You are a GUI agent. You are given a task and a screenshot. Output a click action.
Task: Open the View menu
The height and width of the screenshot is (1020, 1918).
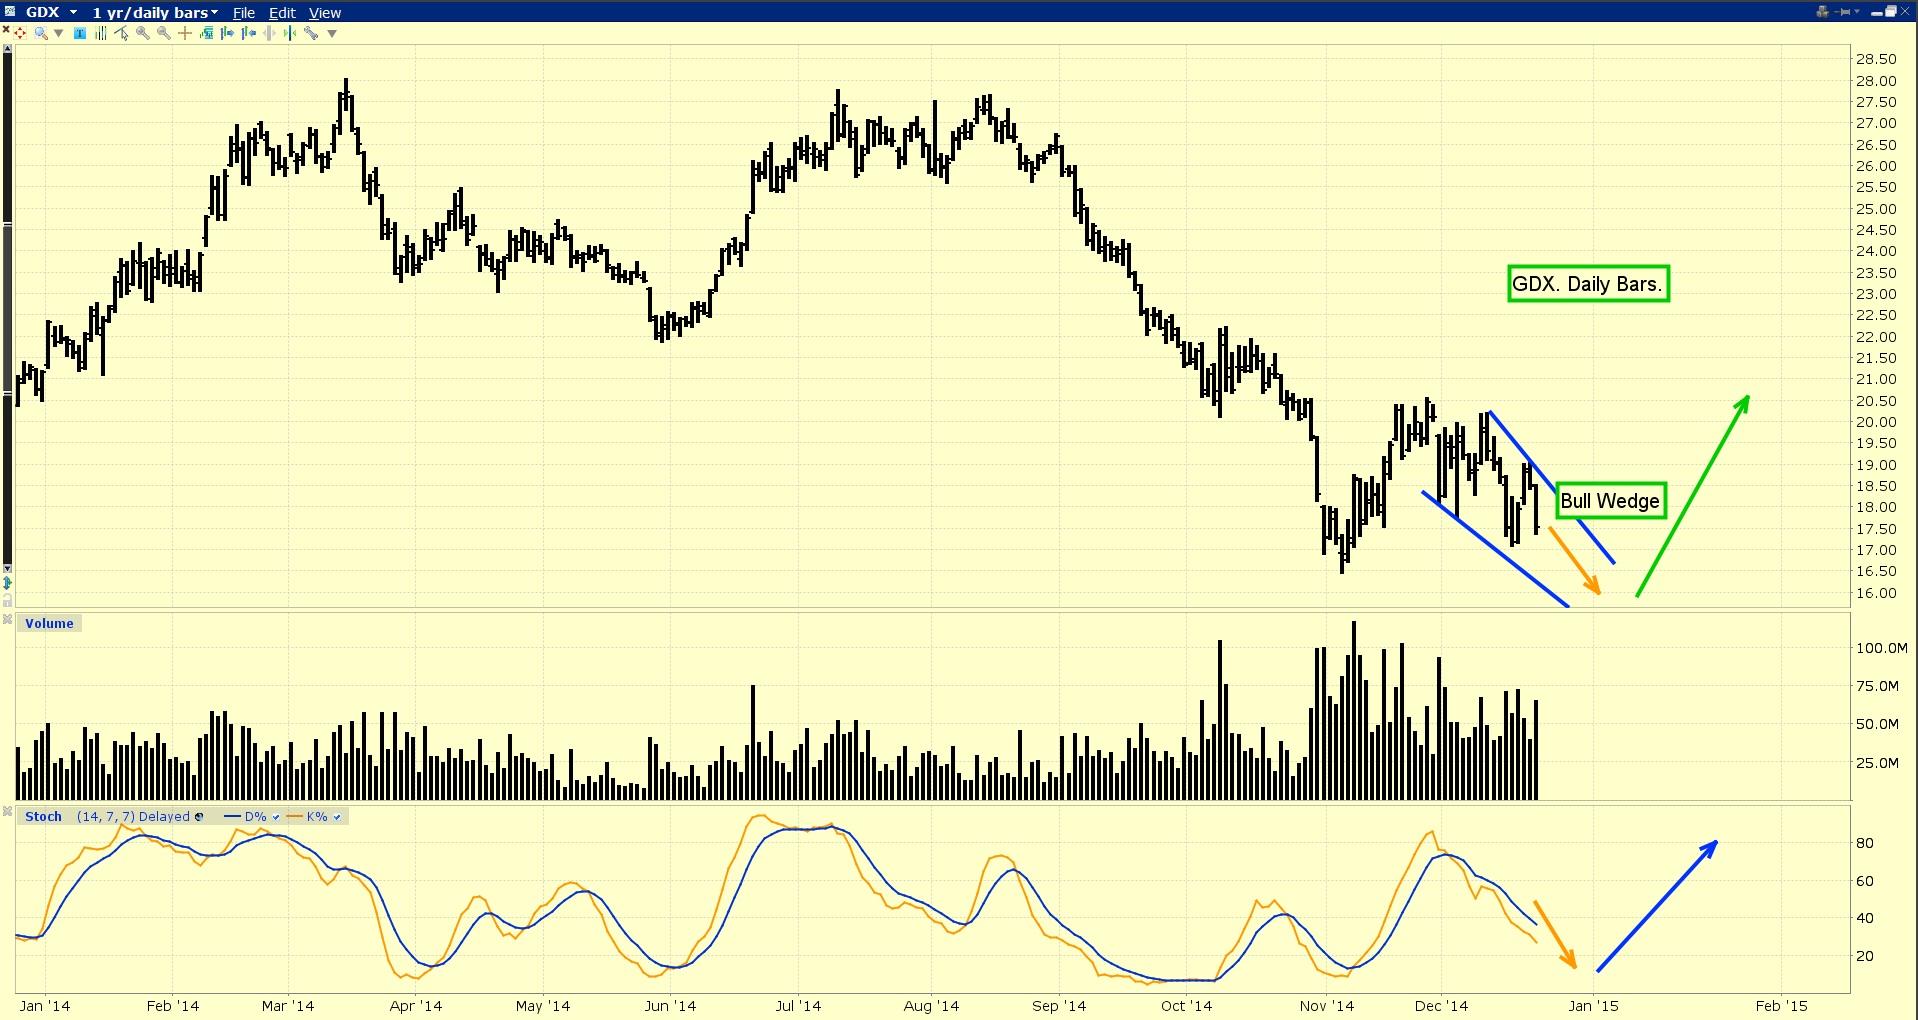[325, 13]
